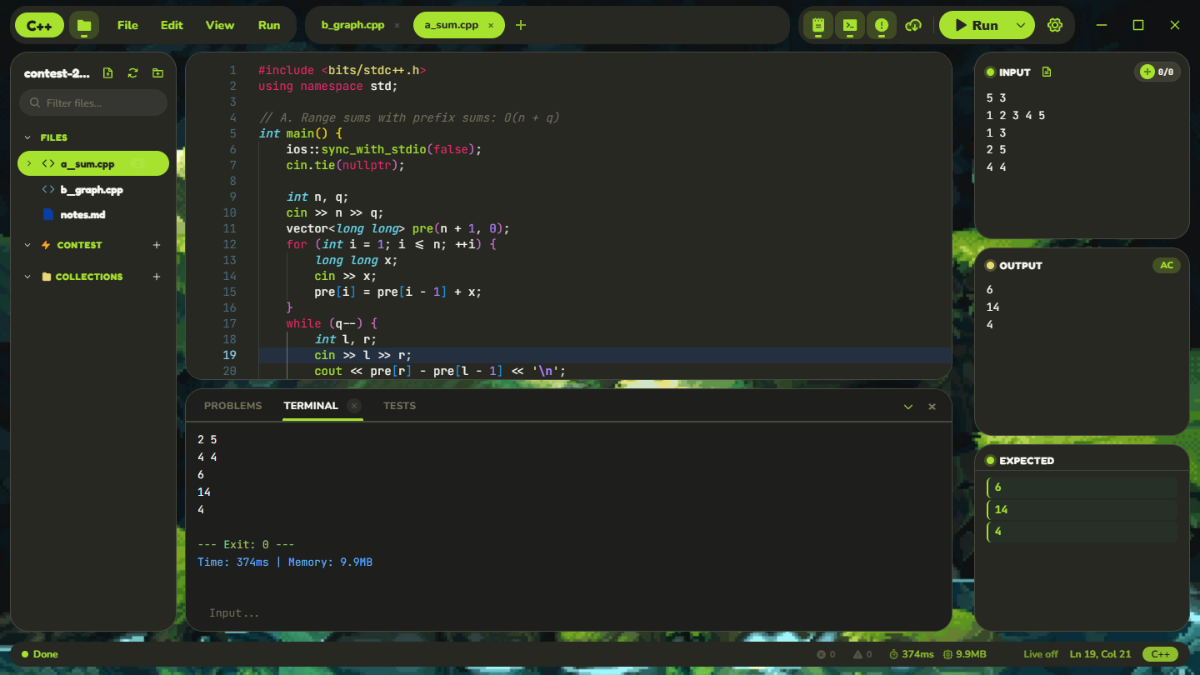Add a test case with plus button

coord(1147,72)
